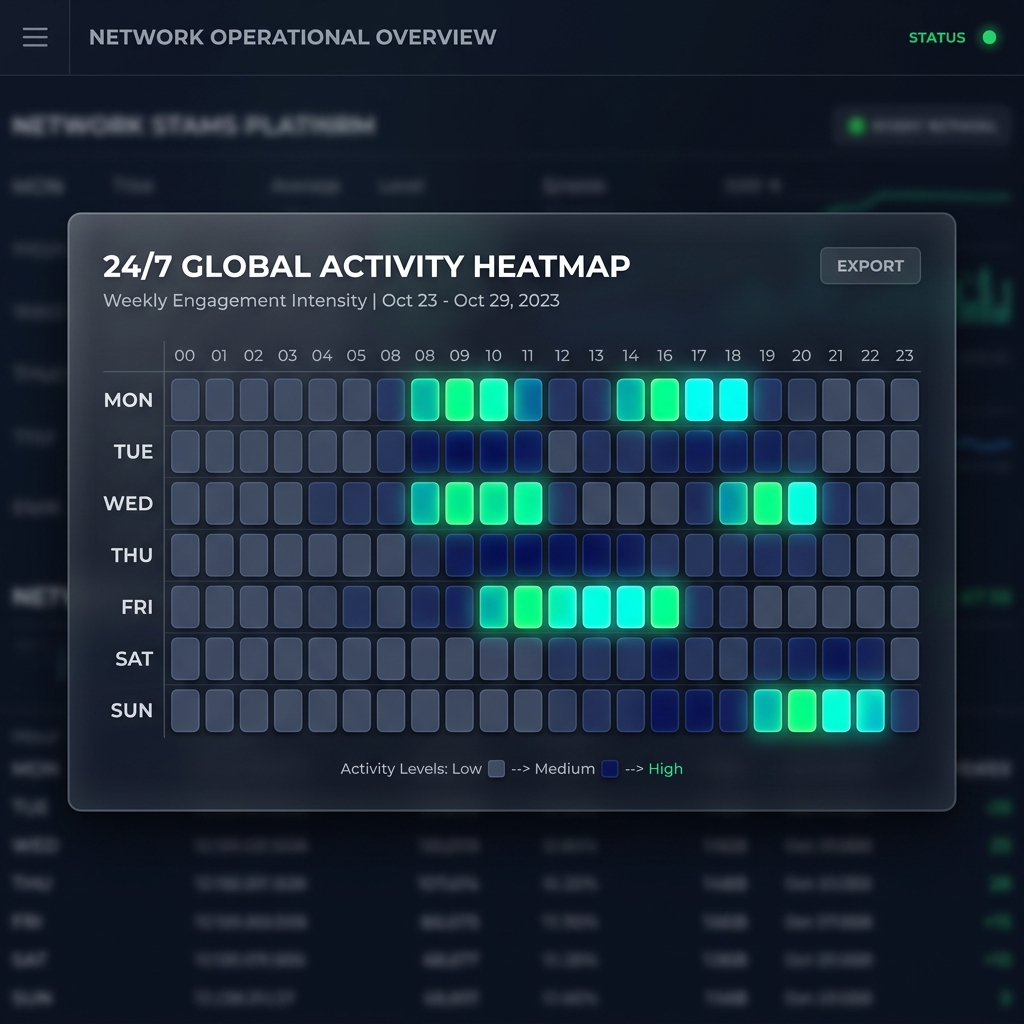Select the MON row label
Image resolution: width=1024 pixels, height=1024 pixels.
coord(128,399)
